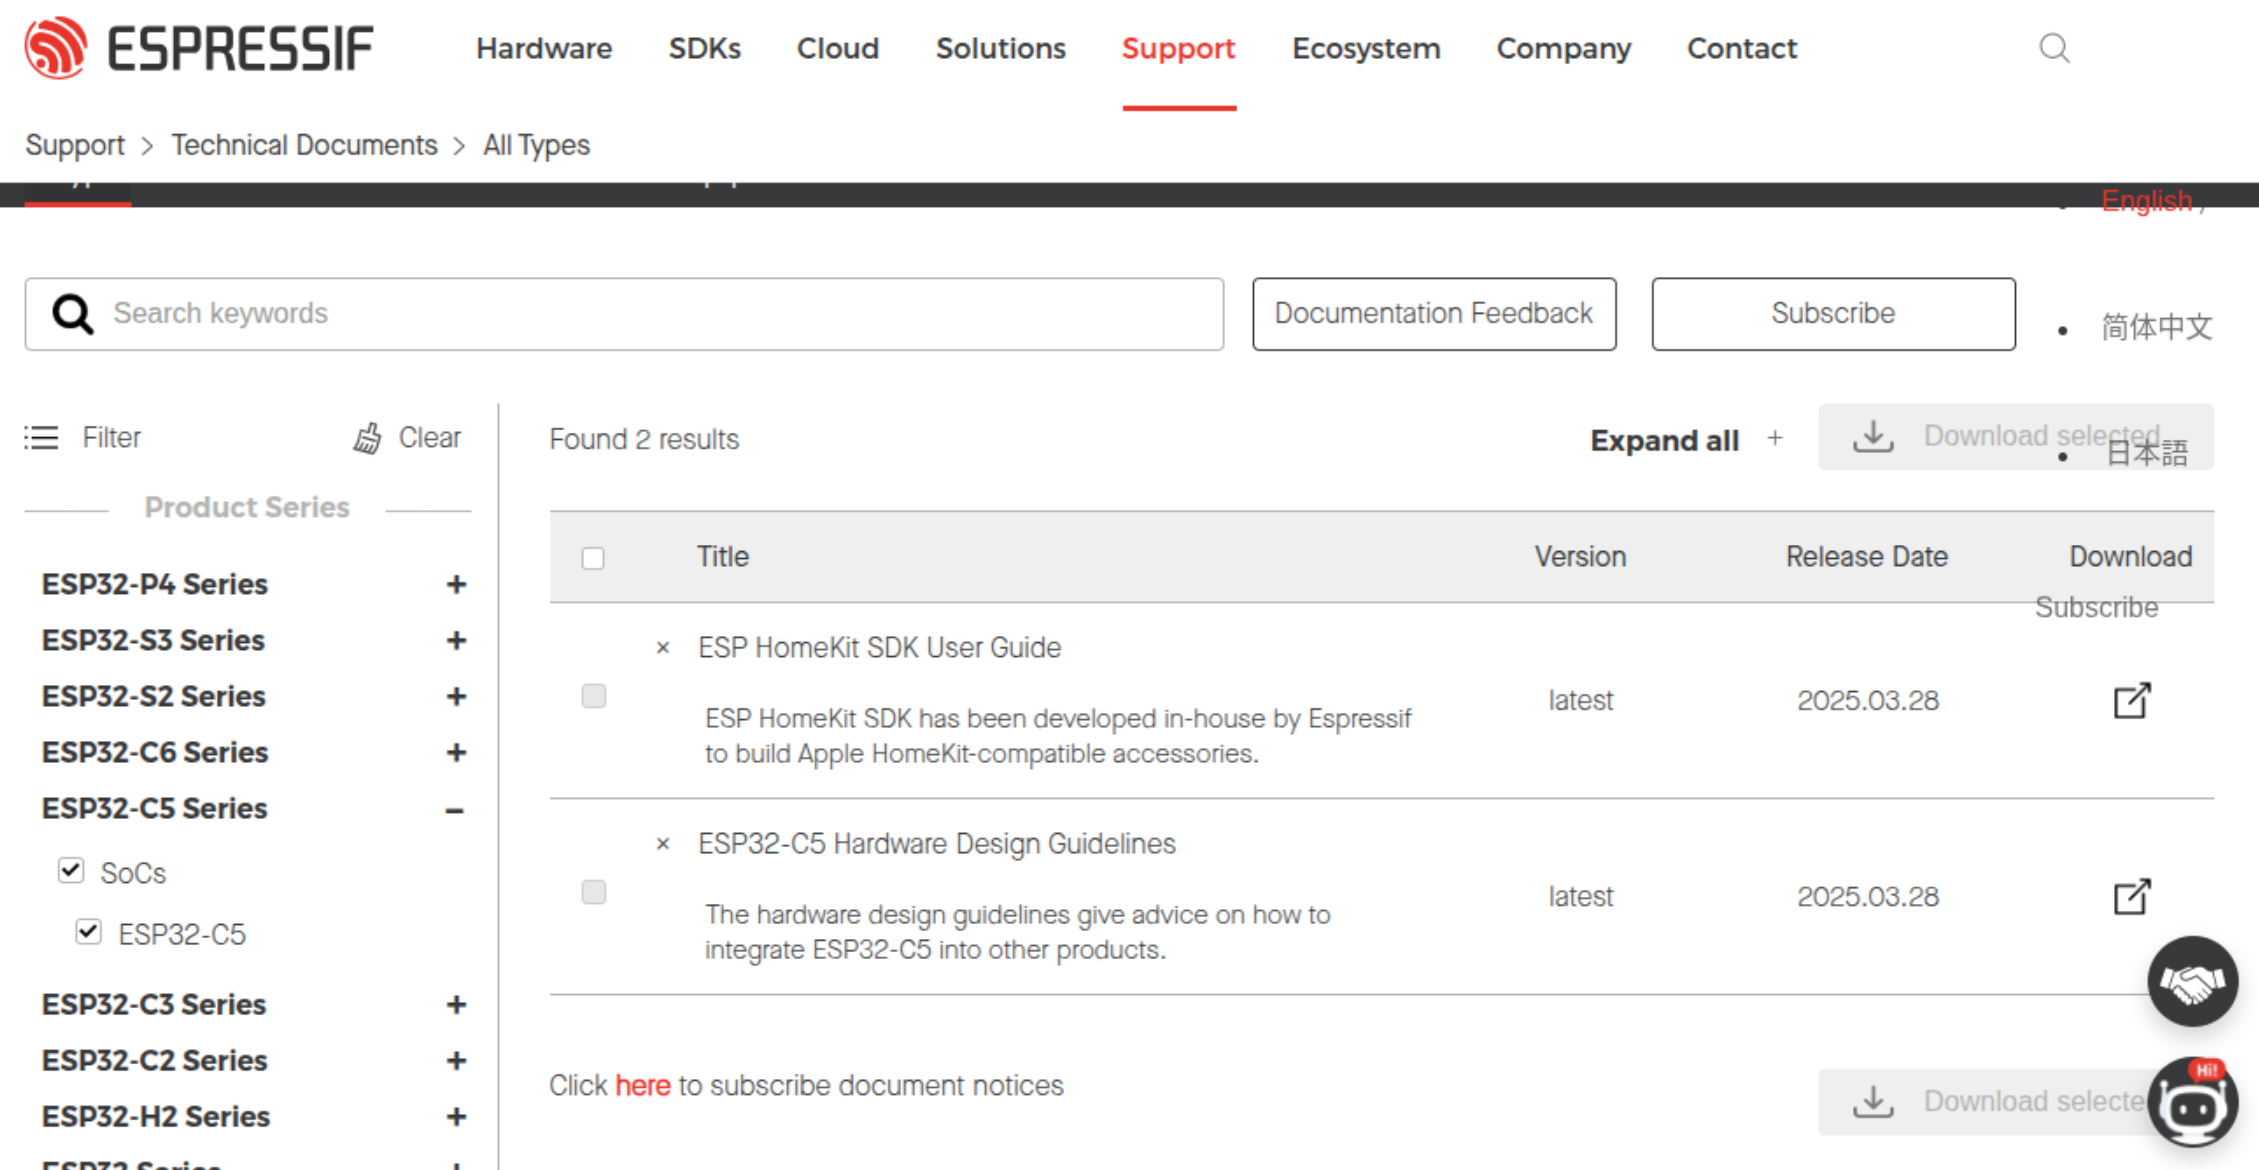This screenshot has height=1170, width=2259.
Task: Collapse ESP HomeKit SDK User Guide row with x
Action: [662, 648]
